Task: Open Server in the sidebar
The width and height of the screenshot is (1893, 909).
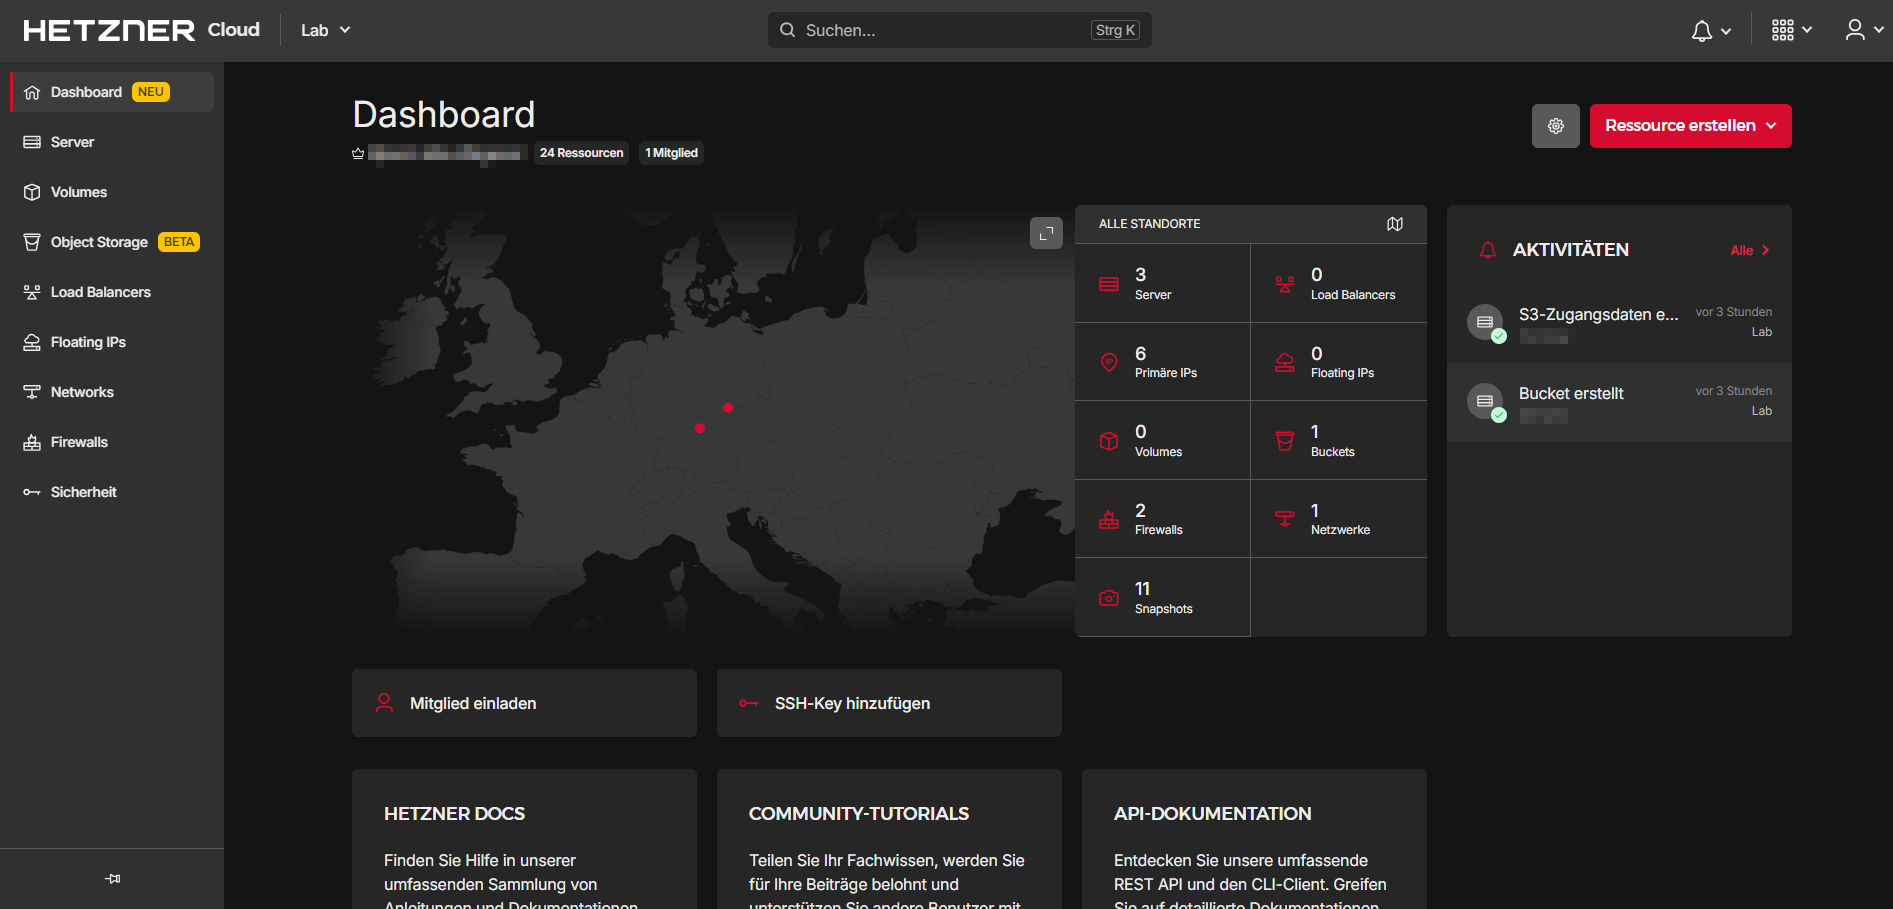Action: pyautogui.click(x=112, y=142)
